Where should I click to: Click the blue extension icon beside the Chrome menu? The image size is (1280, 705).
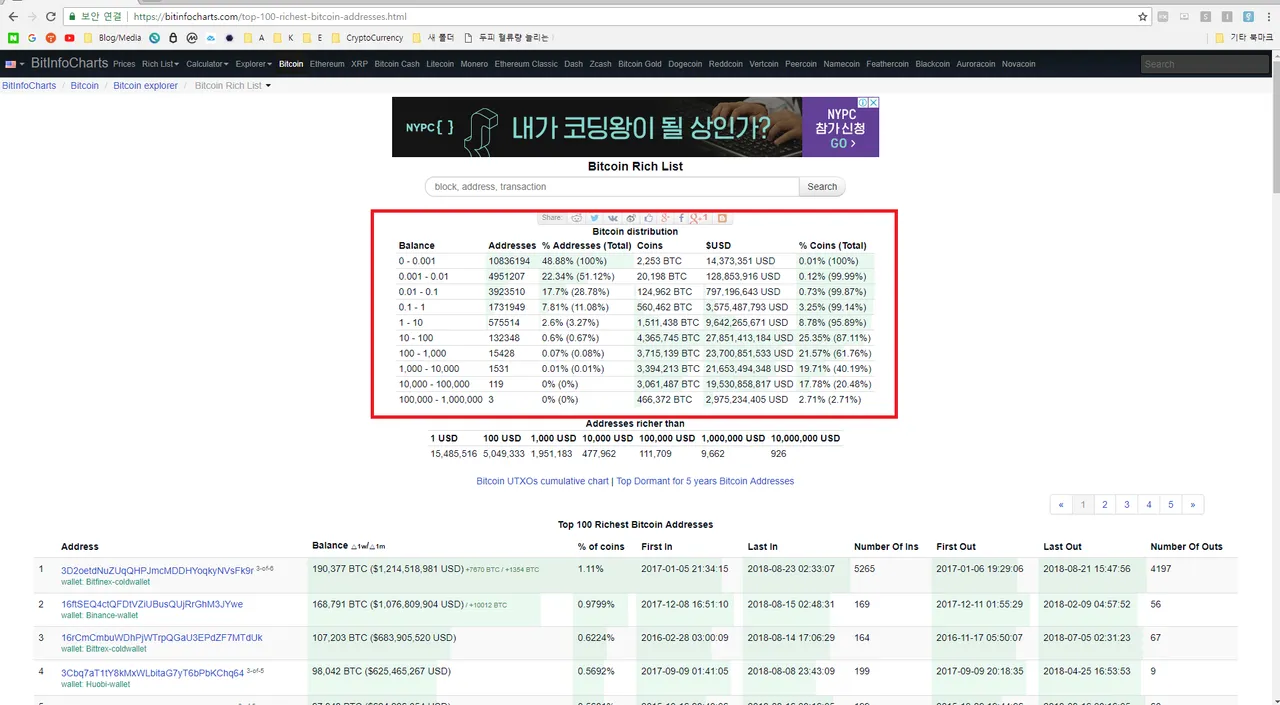tap(1250, 17)
